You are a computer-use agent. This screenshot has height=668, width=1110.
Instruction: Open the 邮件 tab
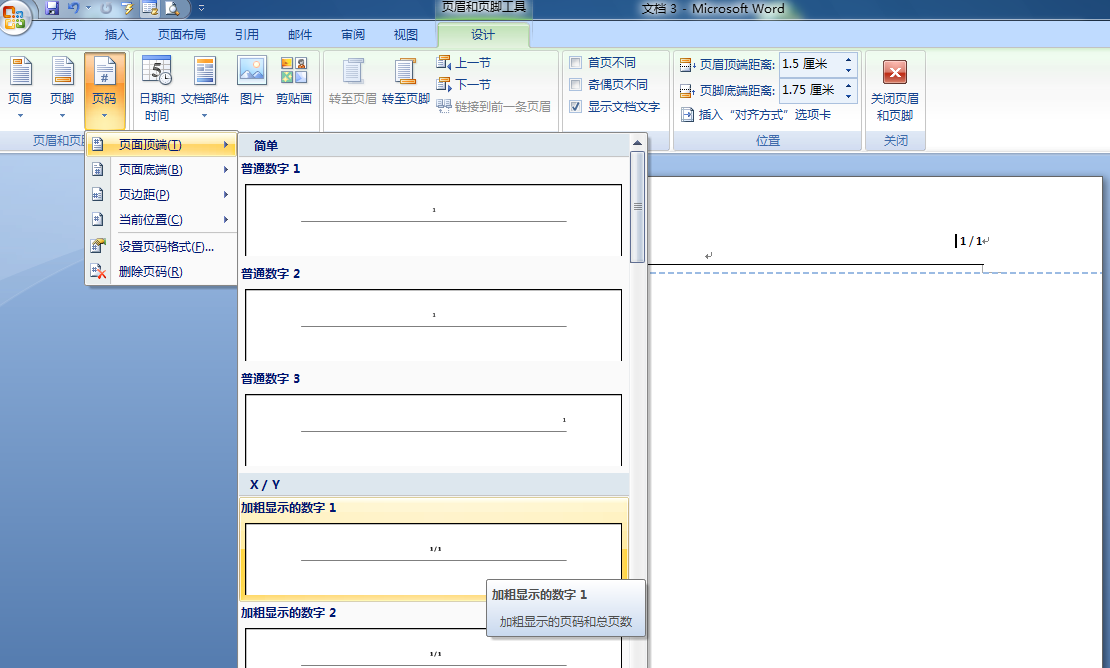[300, 35]
